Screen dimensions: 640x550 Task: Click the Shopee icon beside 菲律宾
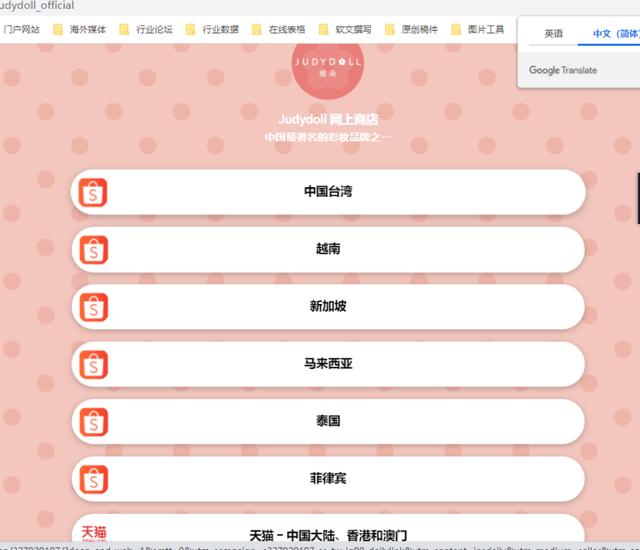tap(93, 479)
